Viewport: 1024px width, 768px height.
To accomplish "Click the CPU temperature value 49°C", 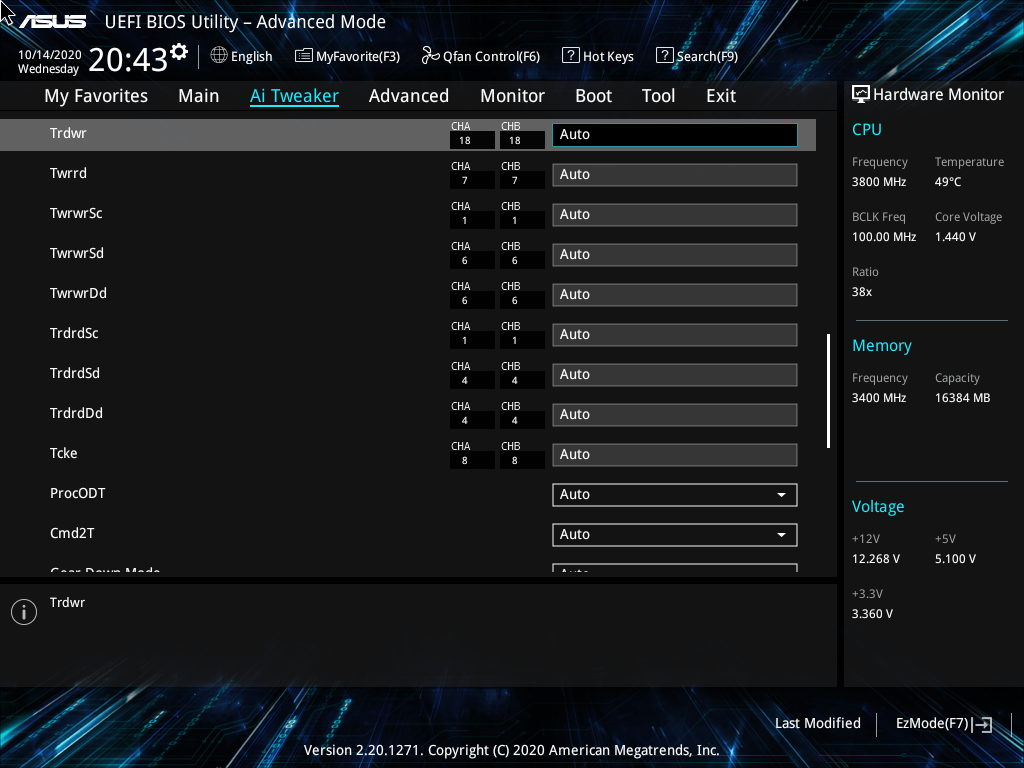I will (948, 182).
